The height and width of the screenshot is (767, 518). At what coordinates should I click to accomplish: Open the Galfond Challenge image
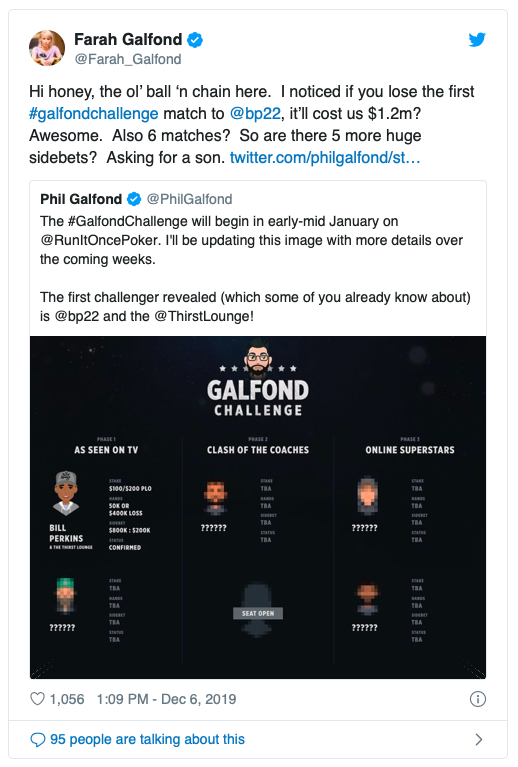click(258, 507)
